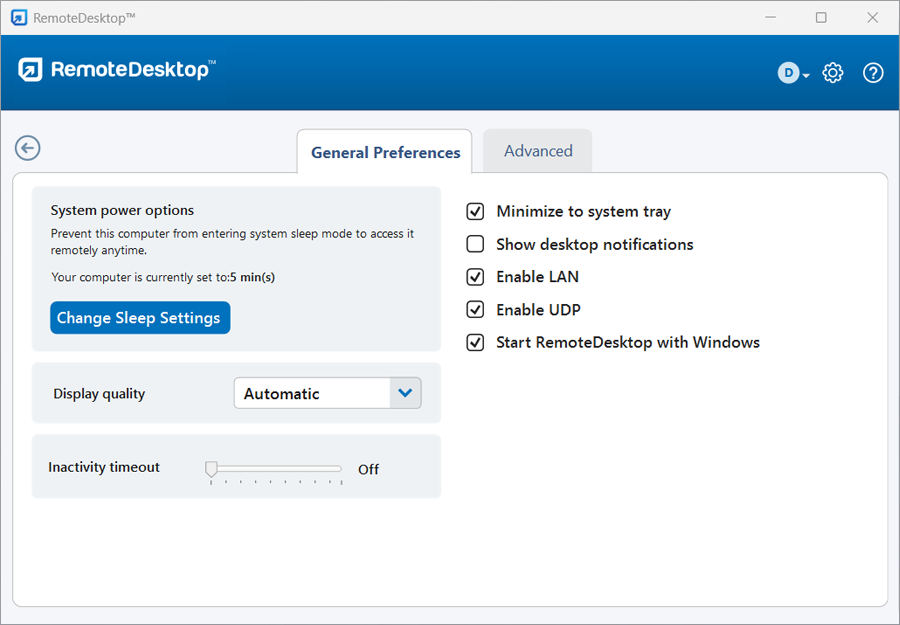Click the Inactivity timeout slider handle
Screen dimensions: 900x625
click(x=211, y=468)
